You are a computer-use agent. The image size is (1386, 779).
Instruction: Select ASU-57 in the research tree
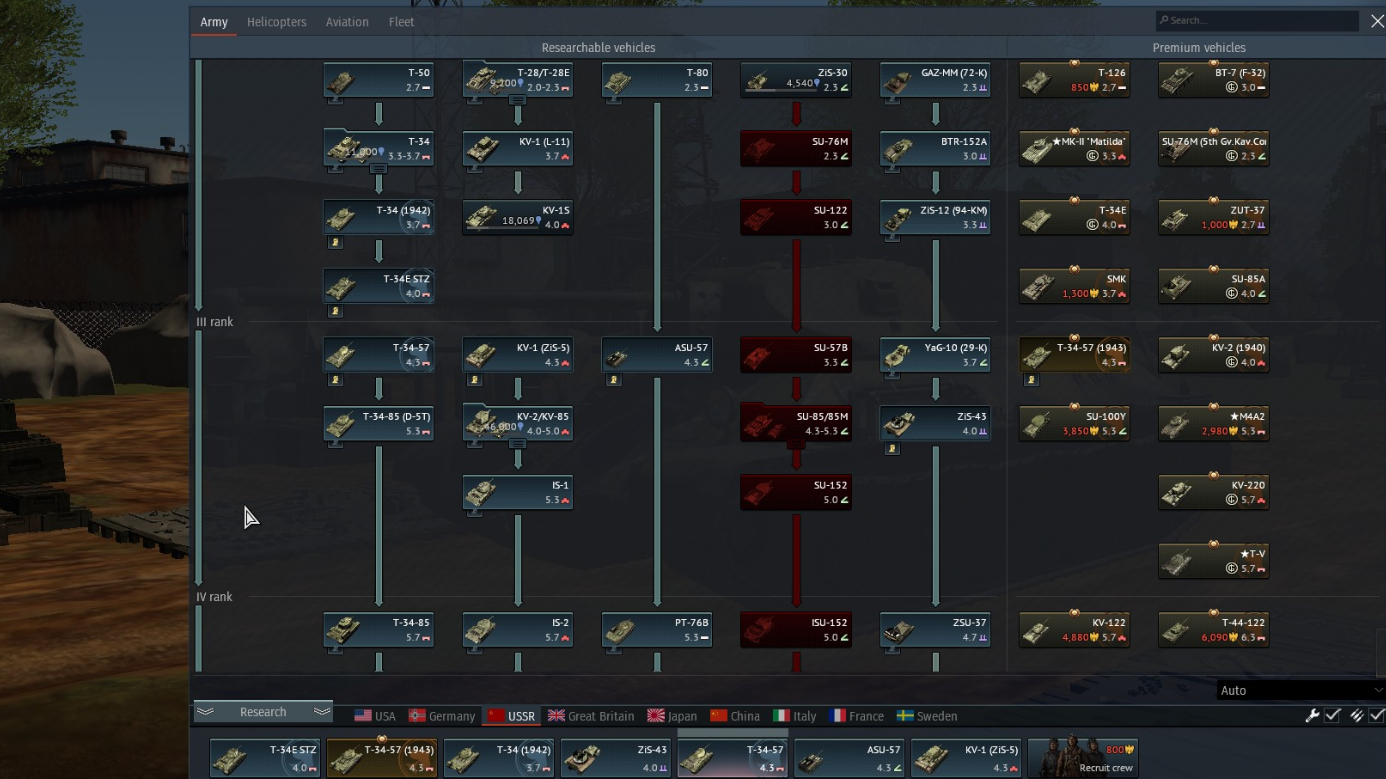pyautogui.click(x=657, y=355)
